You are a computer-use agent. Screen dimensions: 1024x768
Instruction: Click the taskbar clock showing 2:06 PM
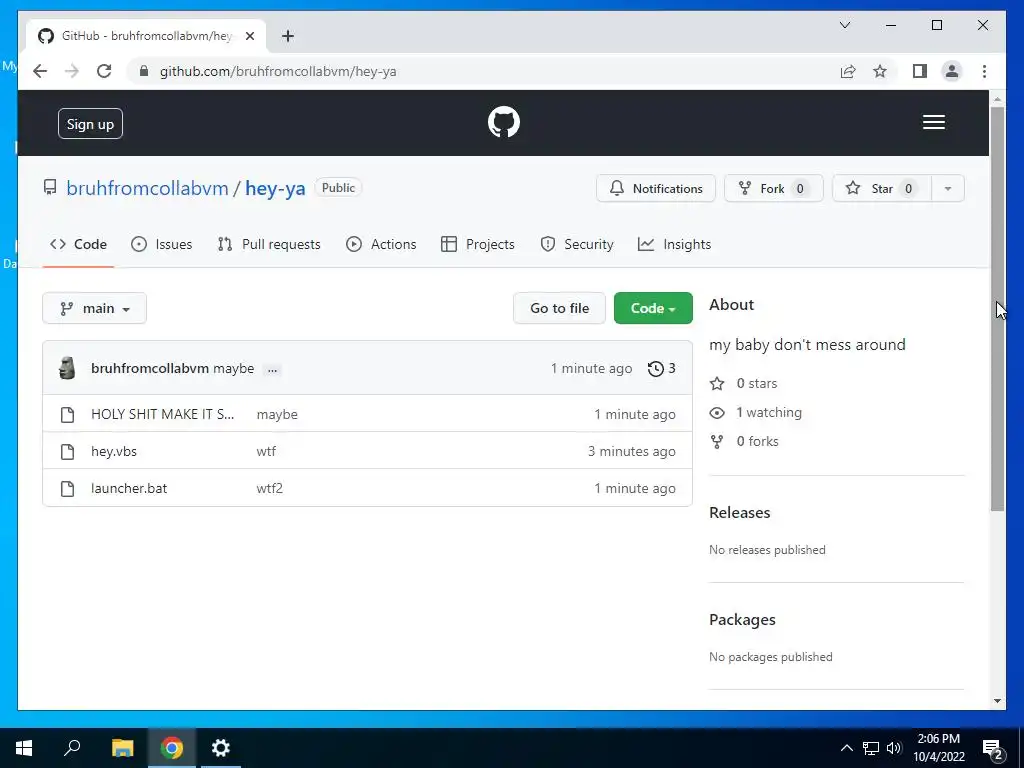click(938, 748)
